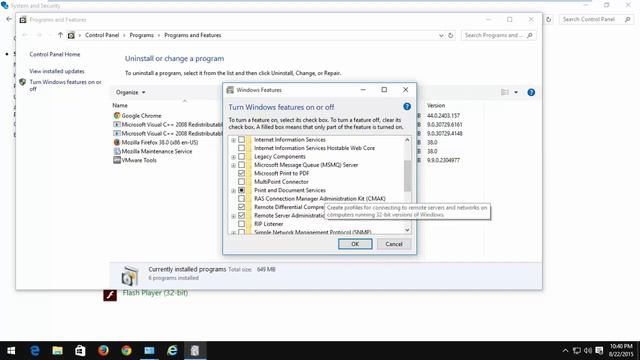The height and width of the screenshot is (360, 640).
Task: Click scroll up arrow in features list
Action: (407, 140)
